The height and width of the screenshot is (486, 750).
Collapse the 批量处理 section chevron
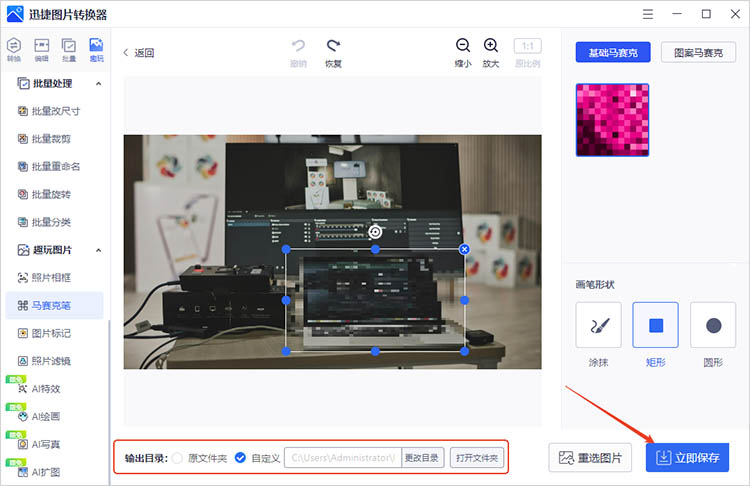(99, 84)
